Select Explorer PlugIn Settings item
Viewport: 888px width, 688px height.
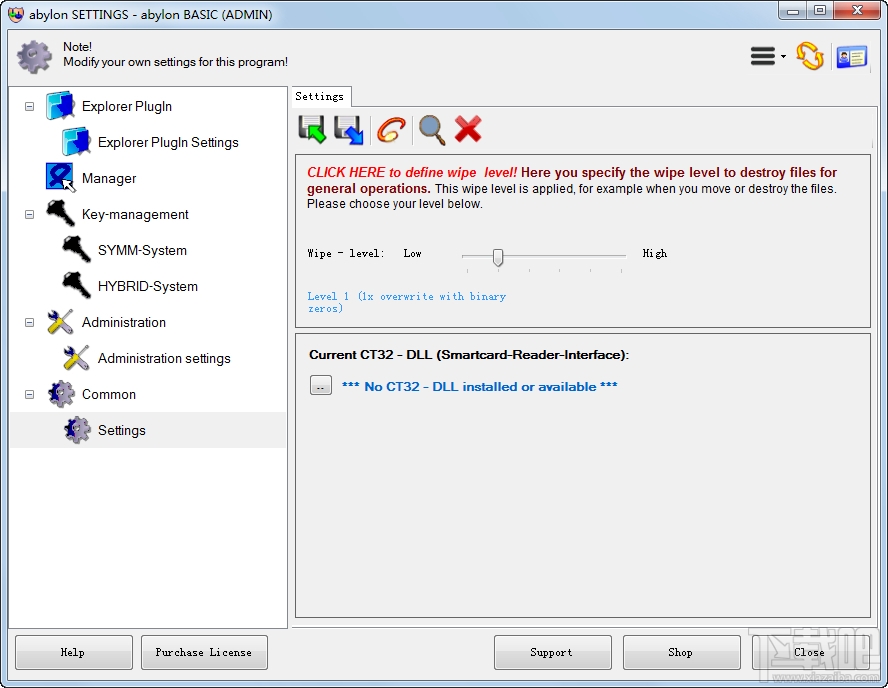point(168,142)
